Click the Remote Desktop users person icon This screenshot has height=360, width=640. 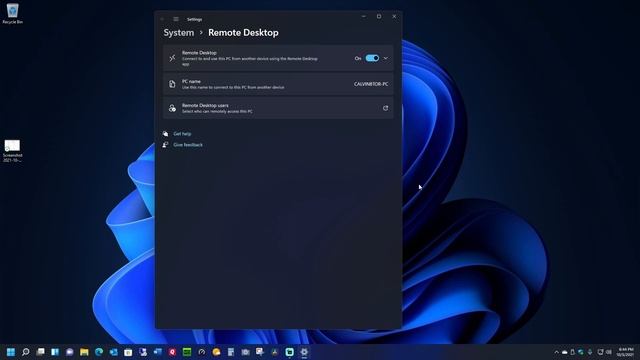pos(172,108)
